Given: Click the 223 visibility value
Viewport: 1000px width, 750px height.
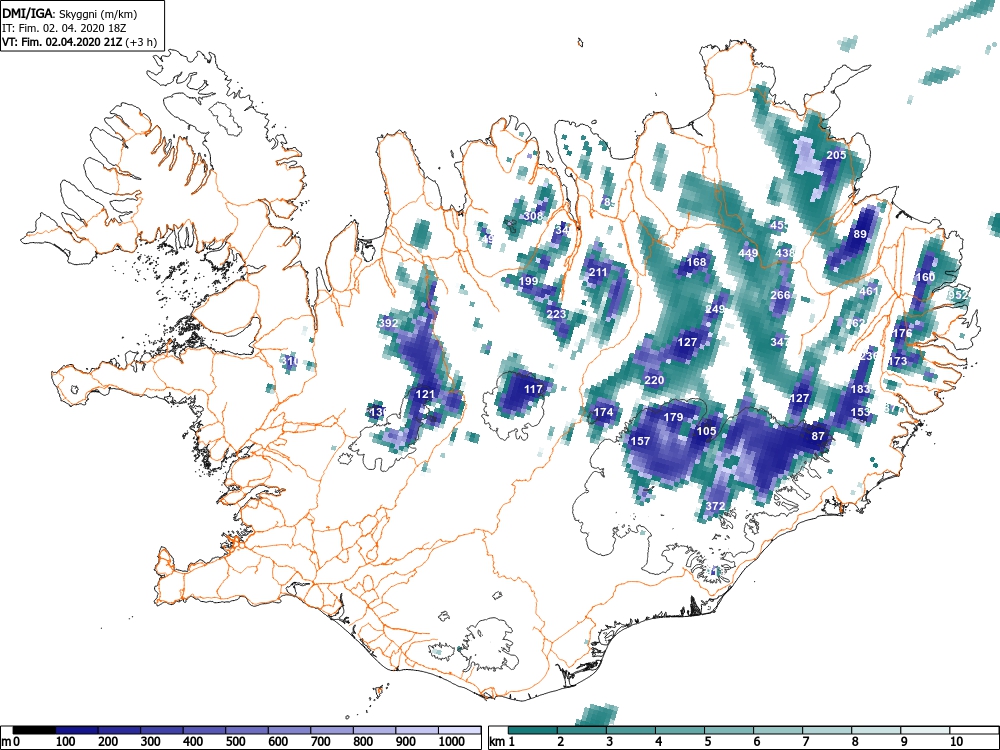Looking at the screenshot, I should (556, 314).
